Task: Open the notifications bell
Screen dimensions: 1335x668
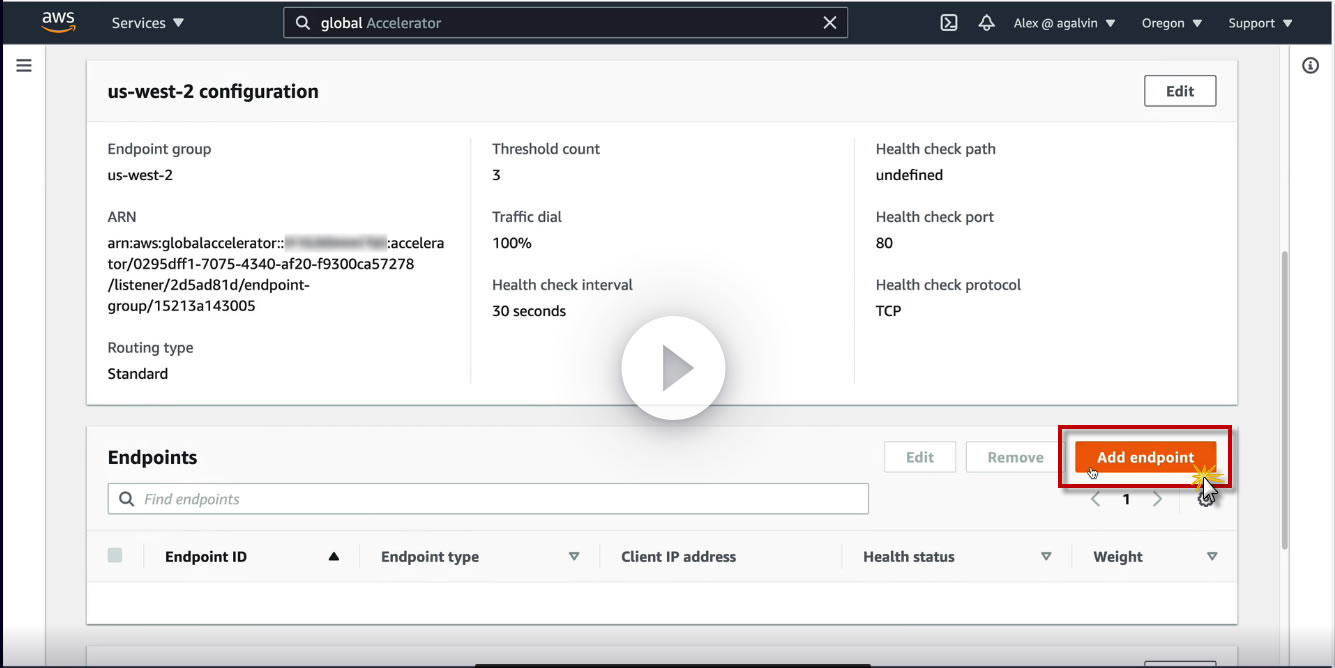Action: 986,23
